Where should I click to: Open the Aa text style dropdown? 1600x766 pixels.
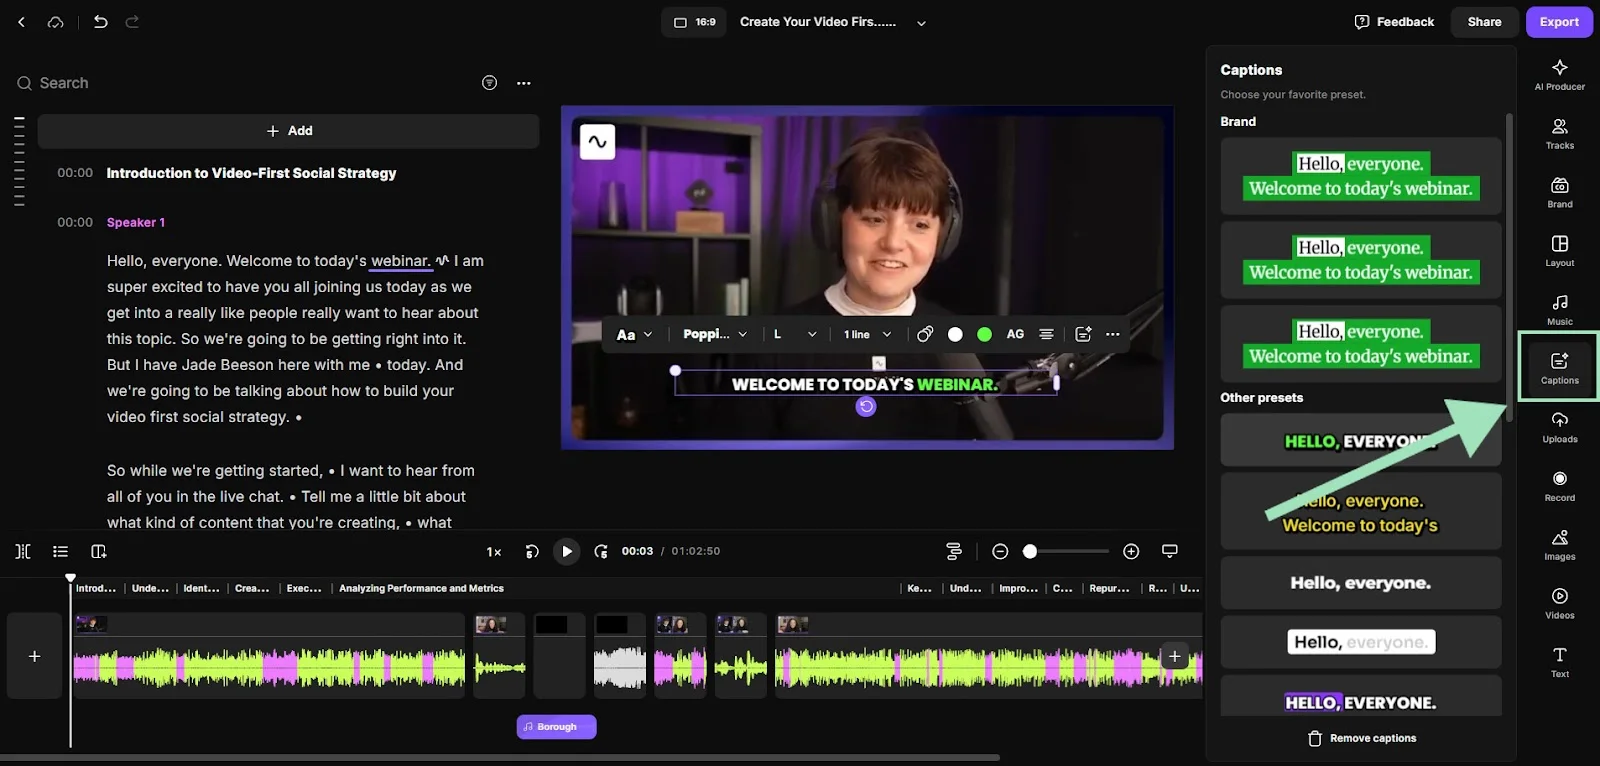pyautogui.click(x=634, y=334)
